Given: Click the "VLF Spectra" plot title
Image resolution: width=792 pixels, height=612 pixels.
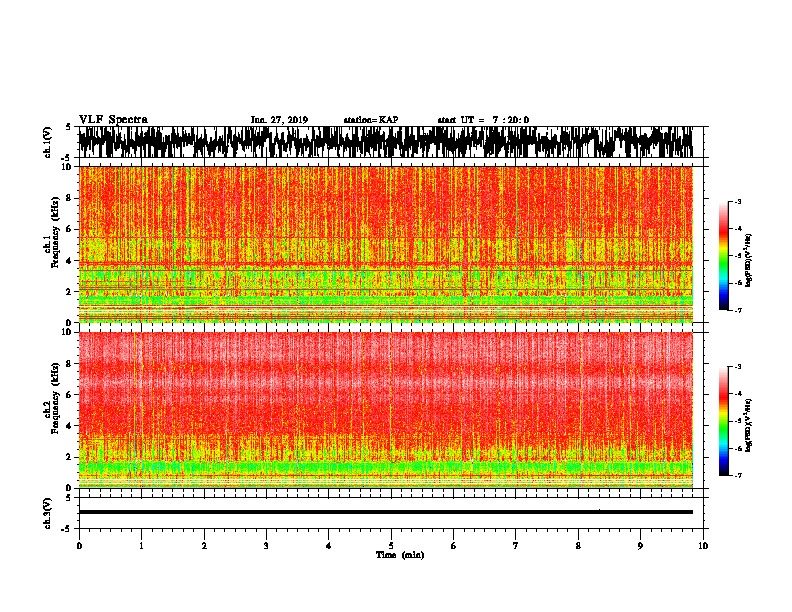Looking at the screenshot, I should tap(113, 120).
